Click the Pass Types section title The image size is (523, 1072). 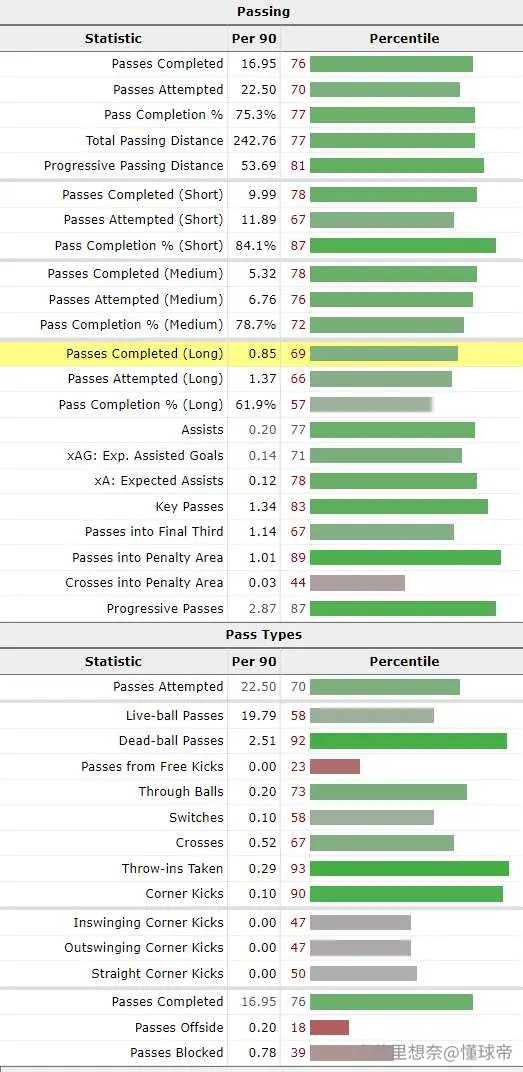(x=263, y=634)
